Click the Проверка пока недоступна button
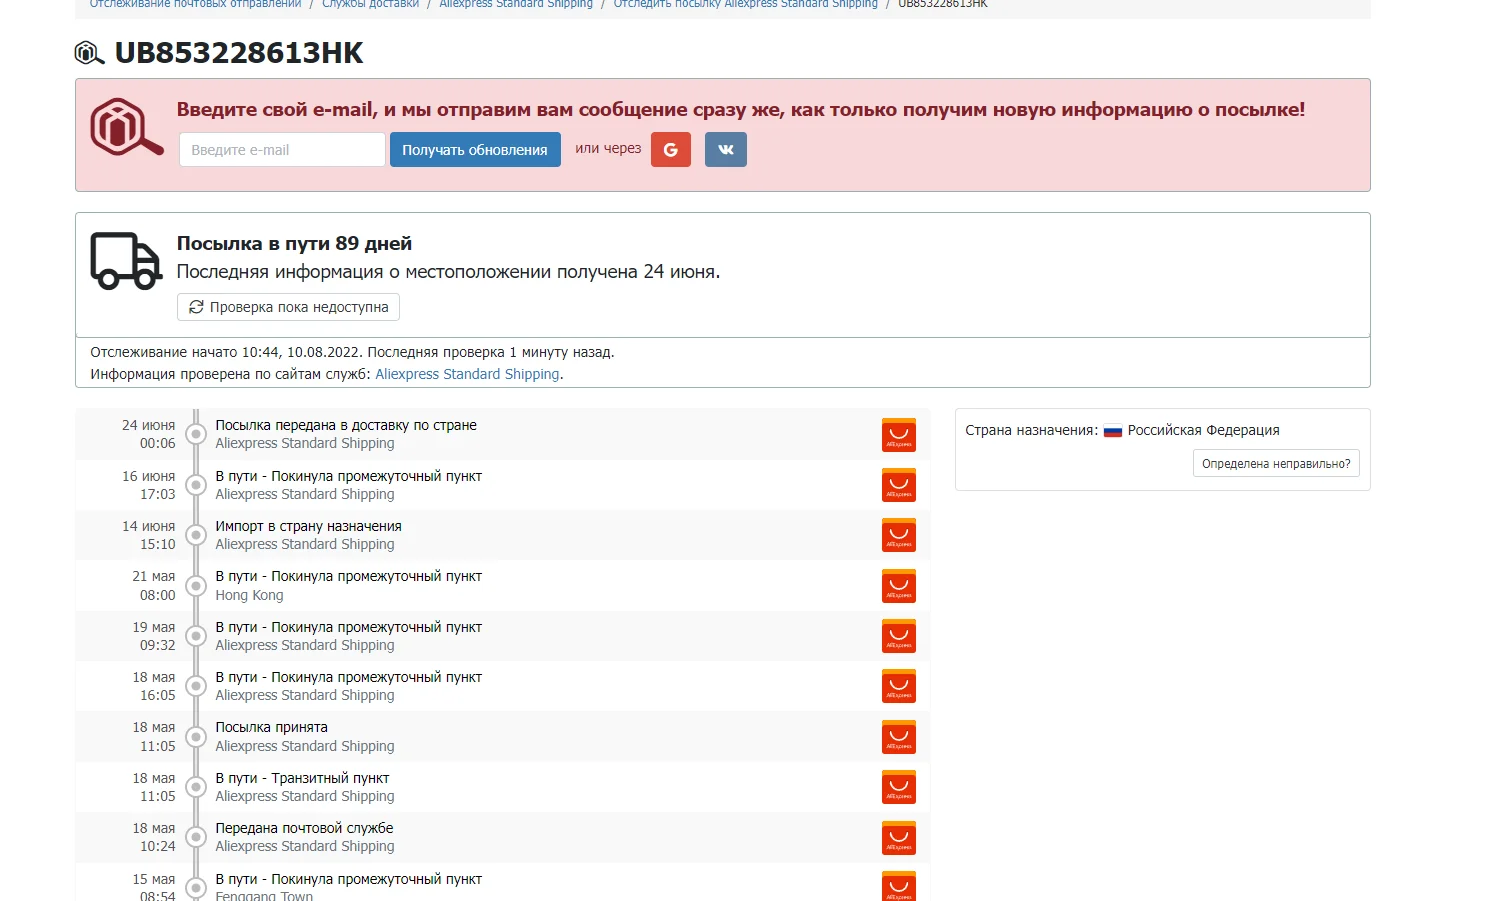 [288, 307]
